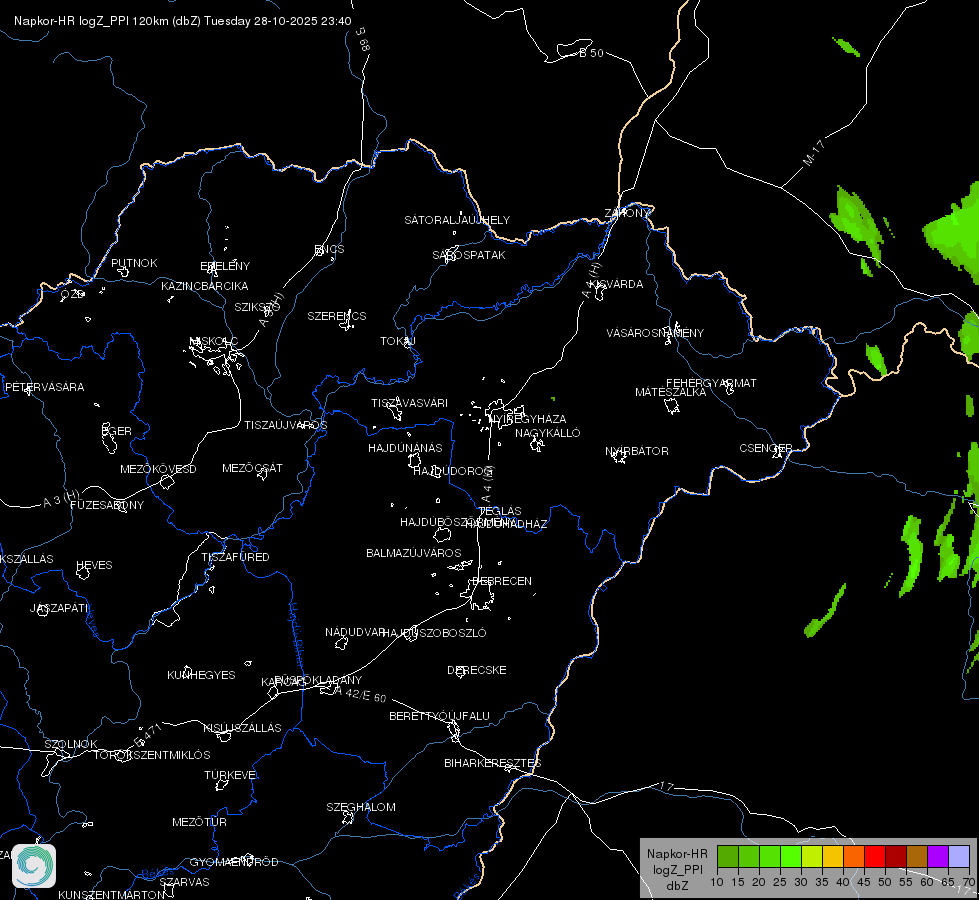Click the NAGYKÁLLÓ city label
Viewport: 979px width, 900px height.
pos(548,433)
